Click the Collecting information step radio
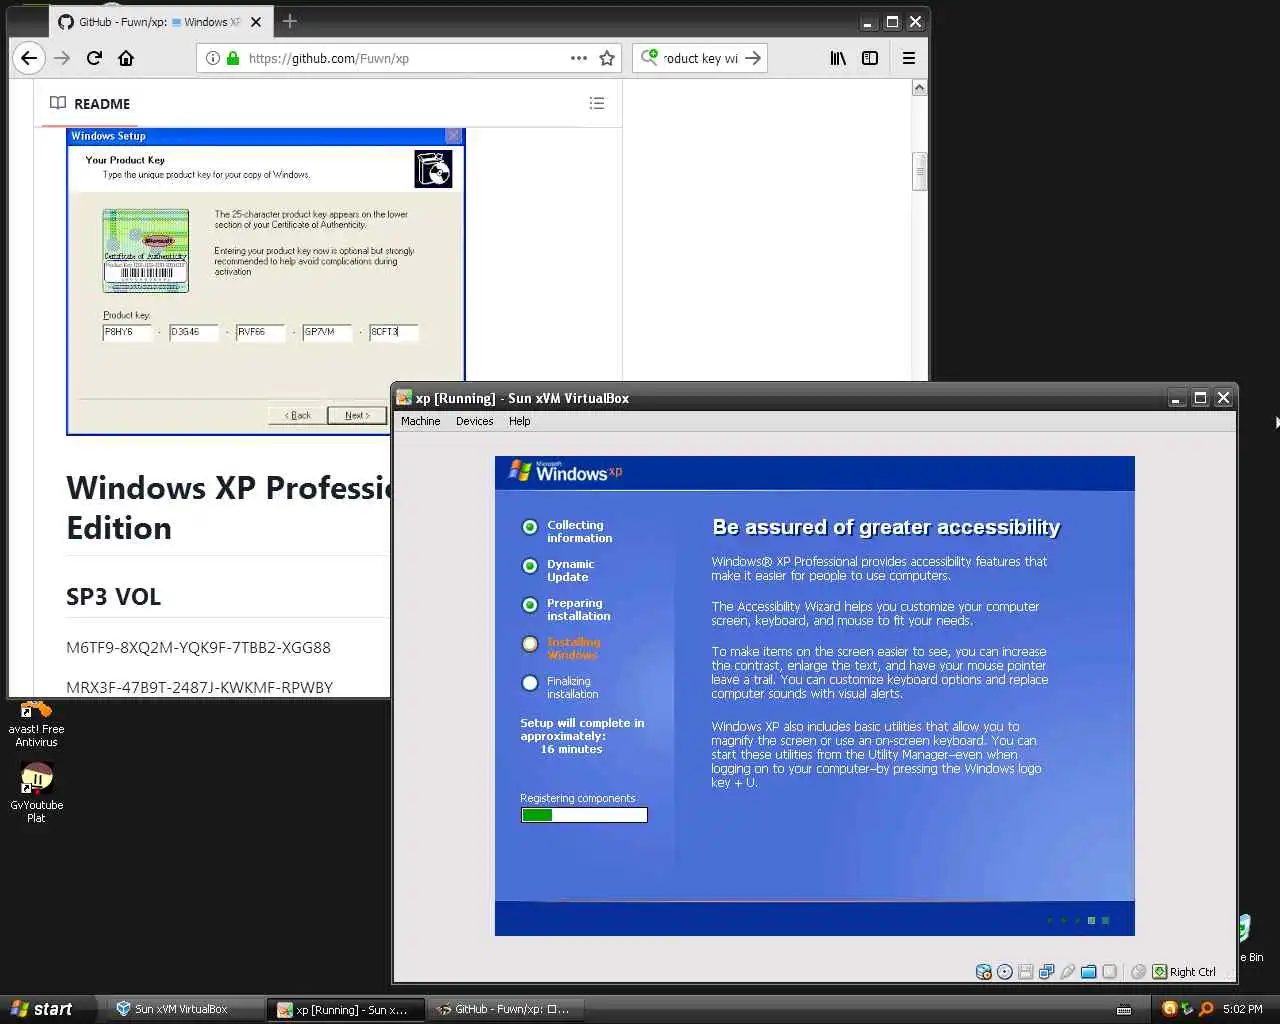Screen dimensions: 1280x1024 530,527
